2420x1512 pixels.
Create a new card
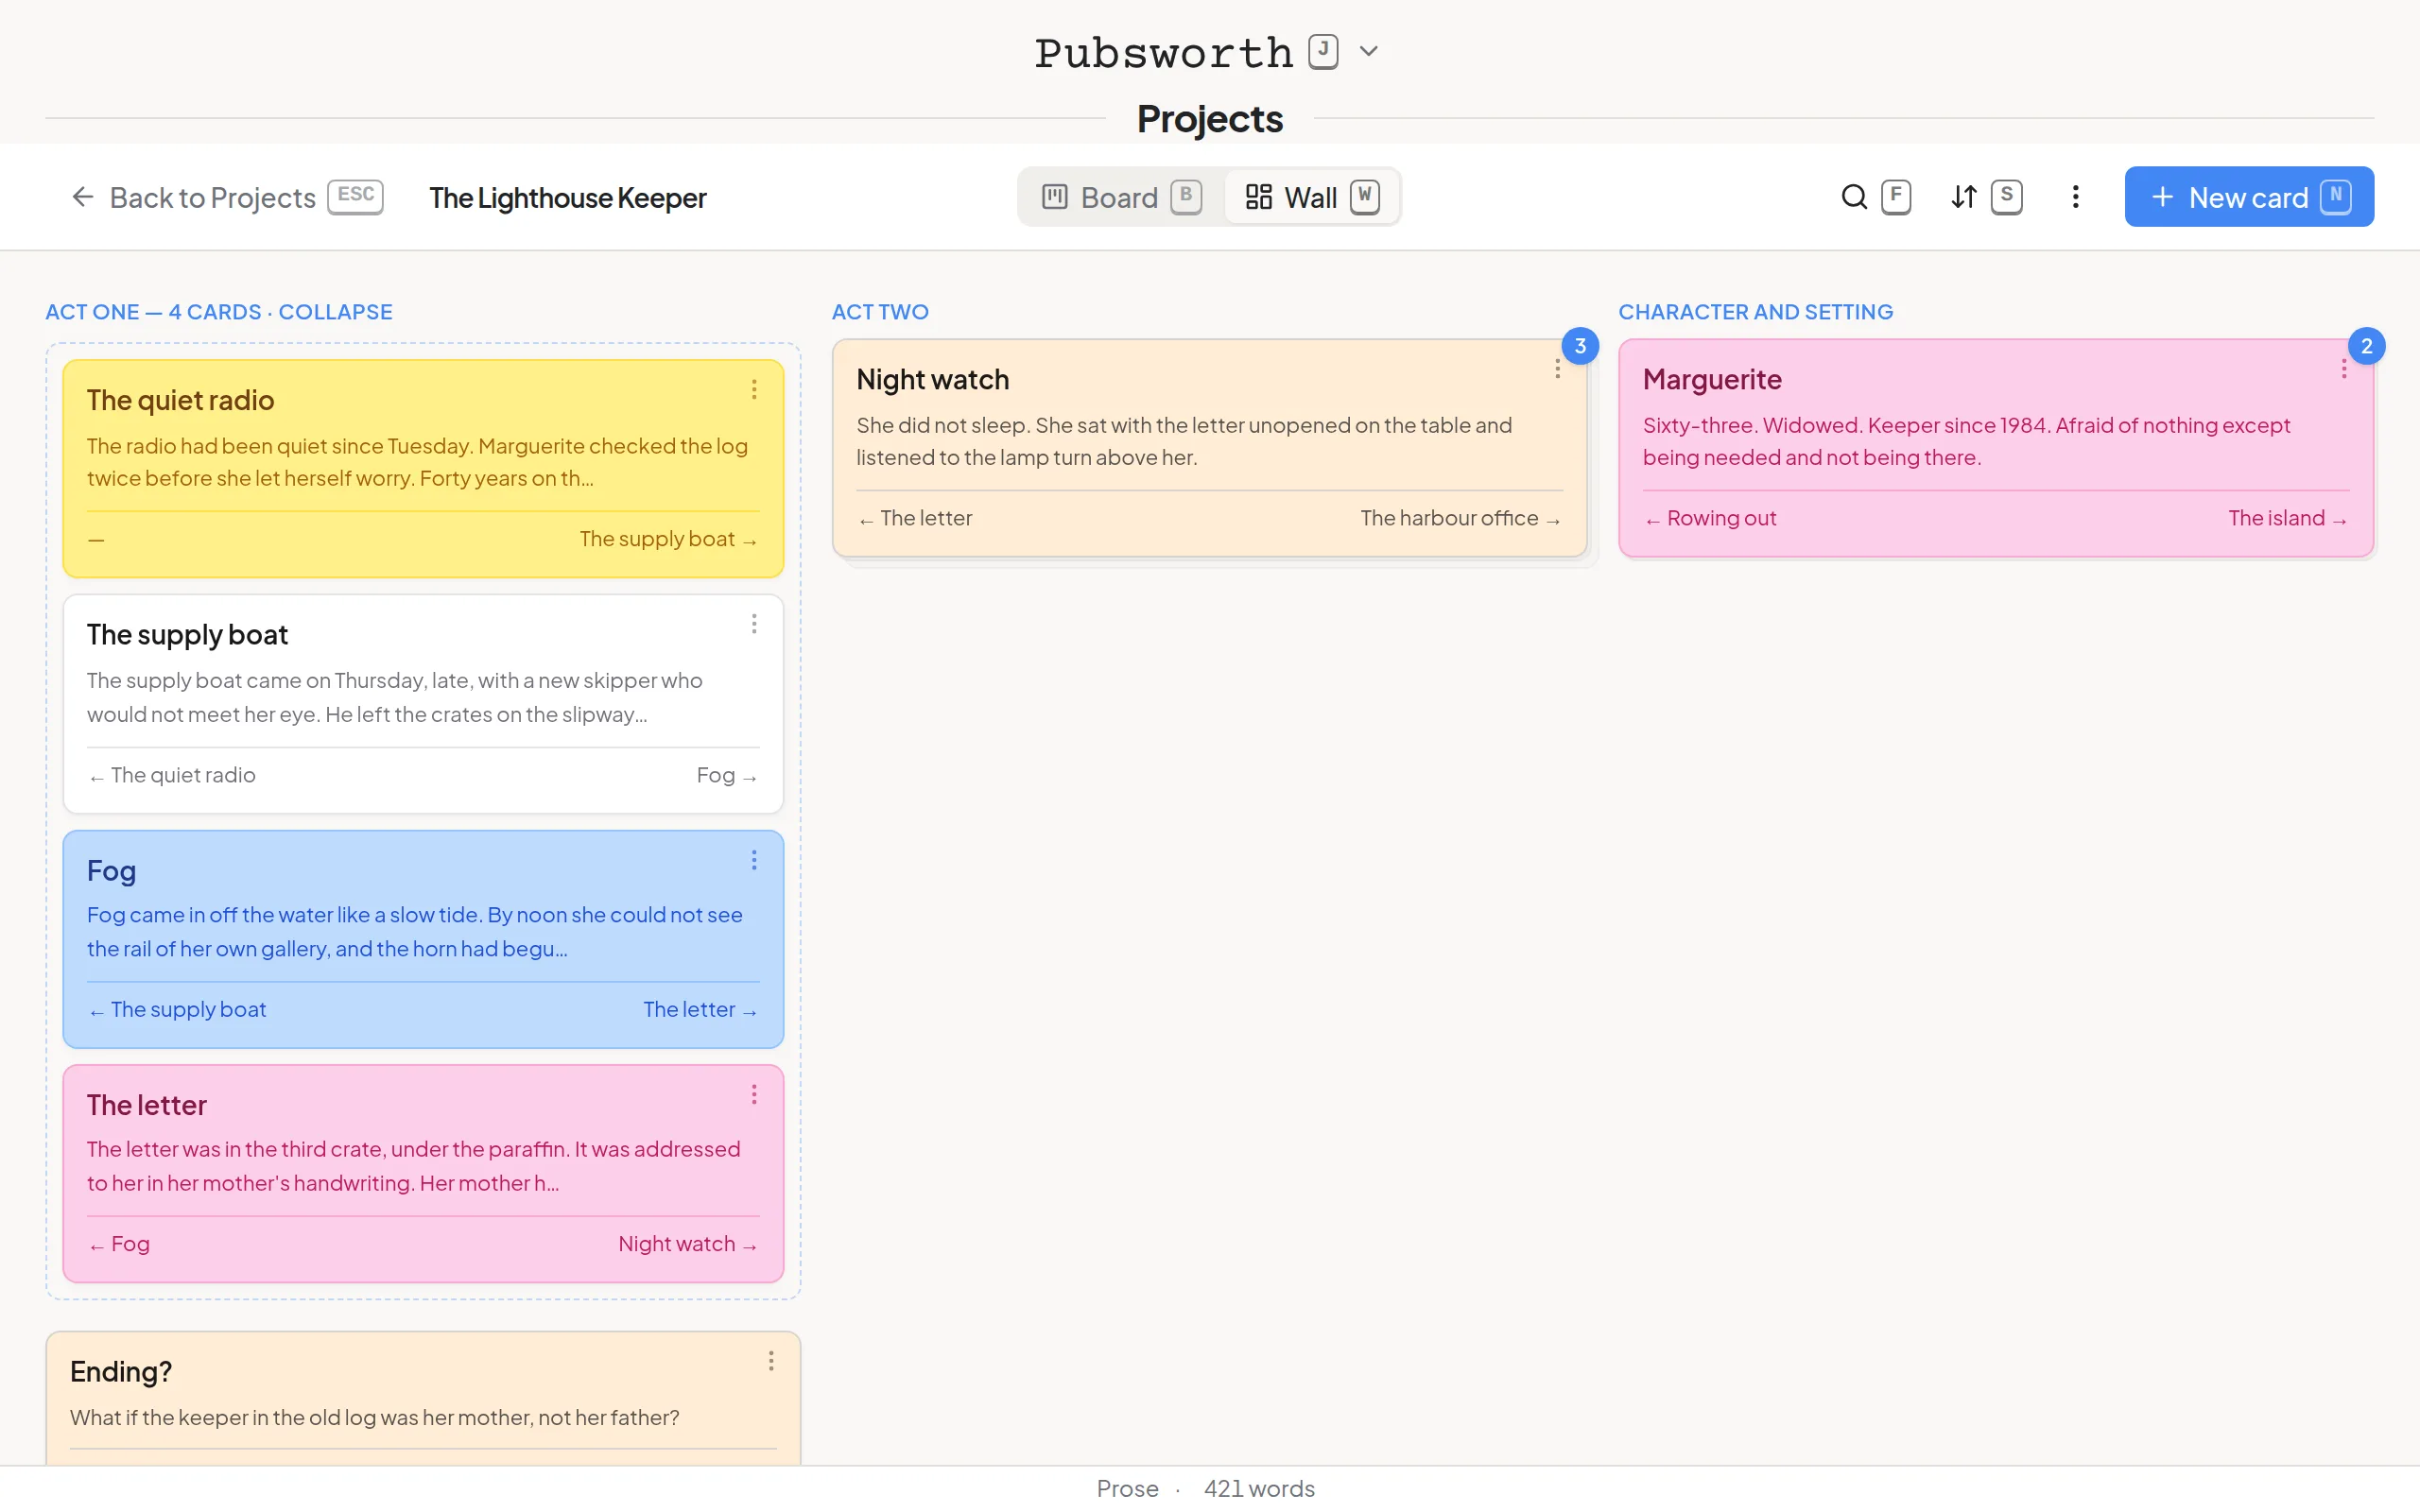click(x=2249, y=197)
